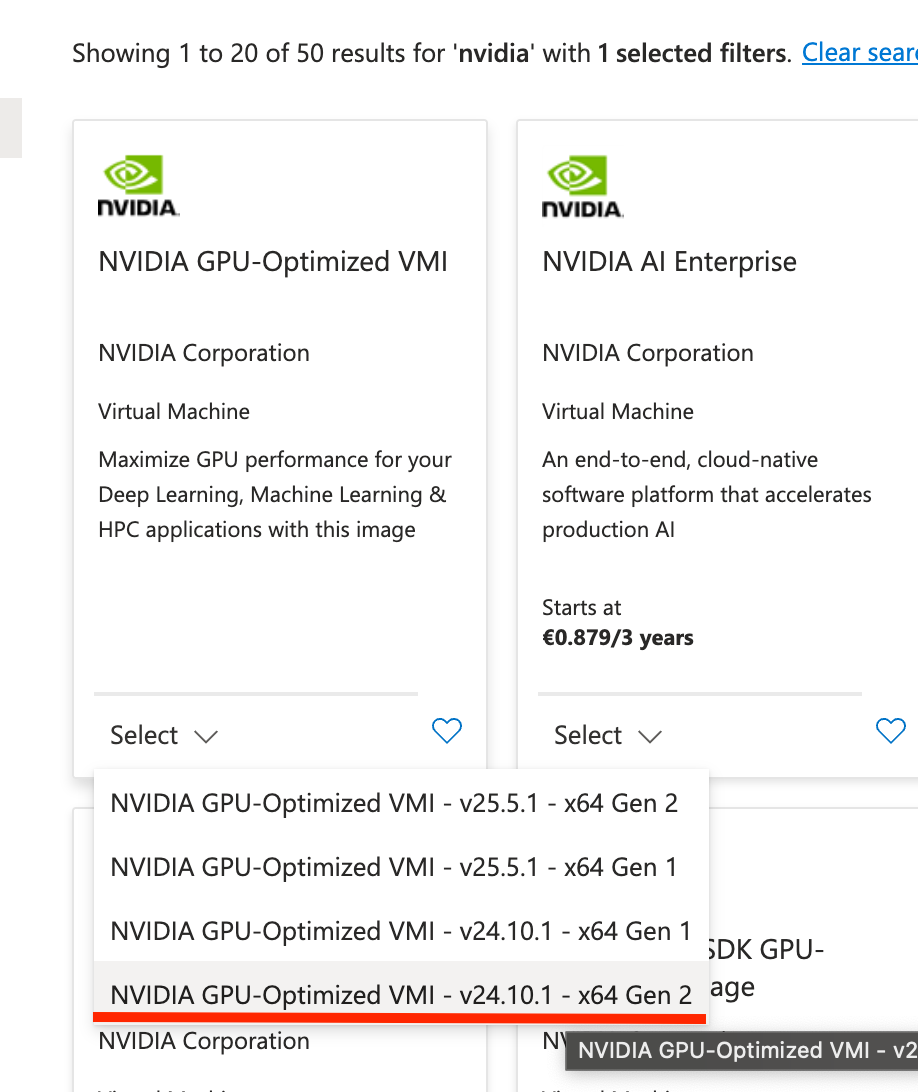Choose v25.5.1 x64 Gen 2 plan
The image size is (918, 1092).
pyautogui.click(x=394, y=804)
